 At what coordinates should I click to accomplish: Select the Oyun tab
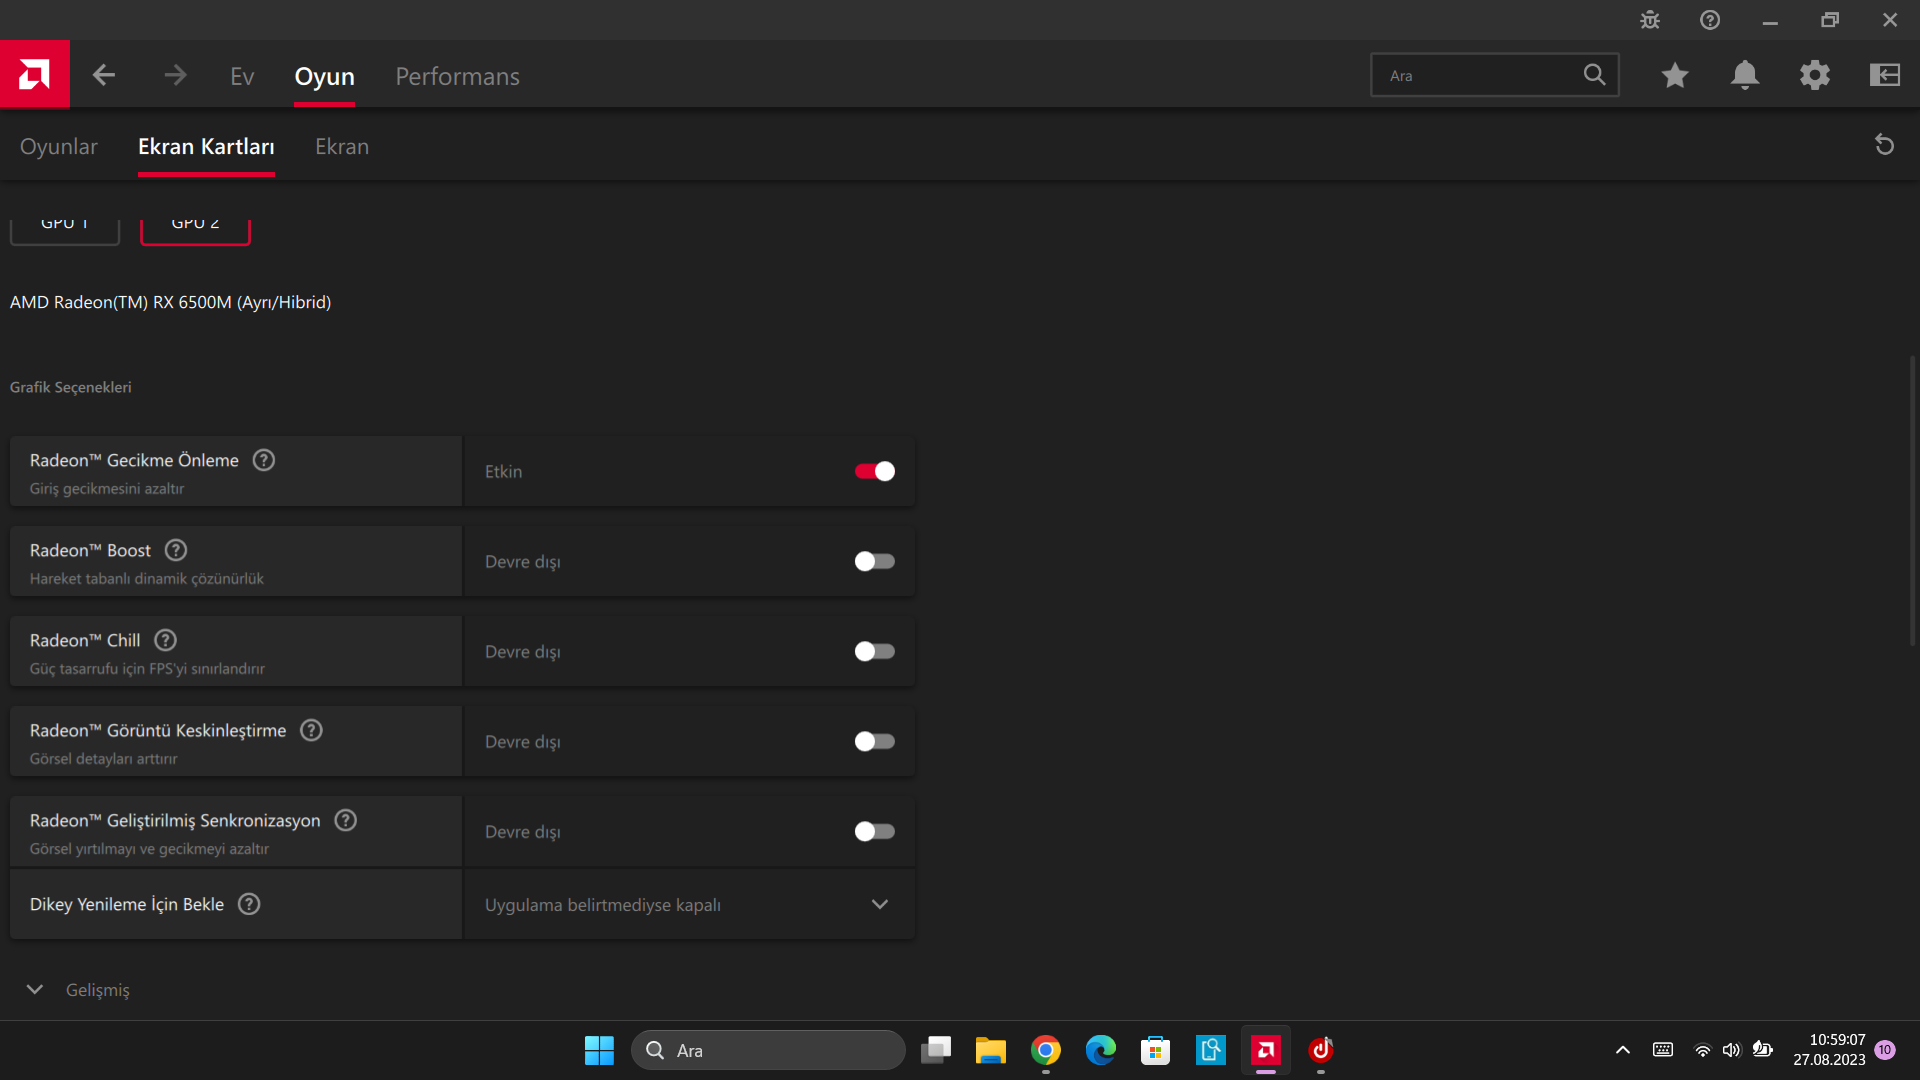324,76
